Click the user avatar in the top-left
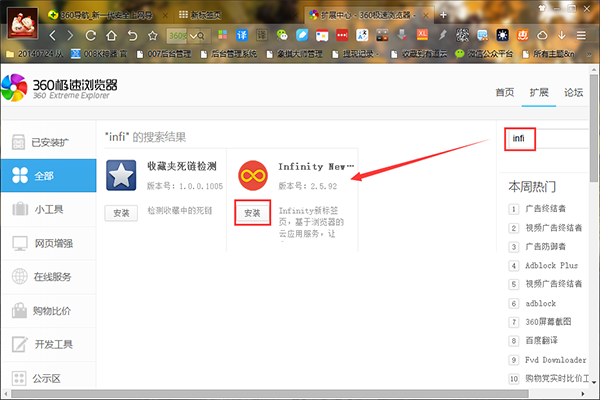The height and width of the screenshot is (400, 600). [x=23, y=23]
